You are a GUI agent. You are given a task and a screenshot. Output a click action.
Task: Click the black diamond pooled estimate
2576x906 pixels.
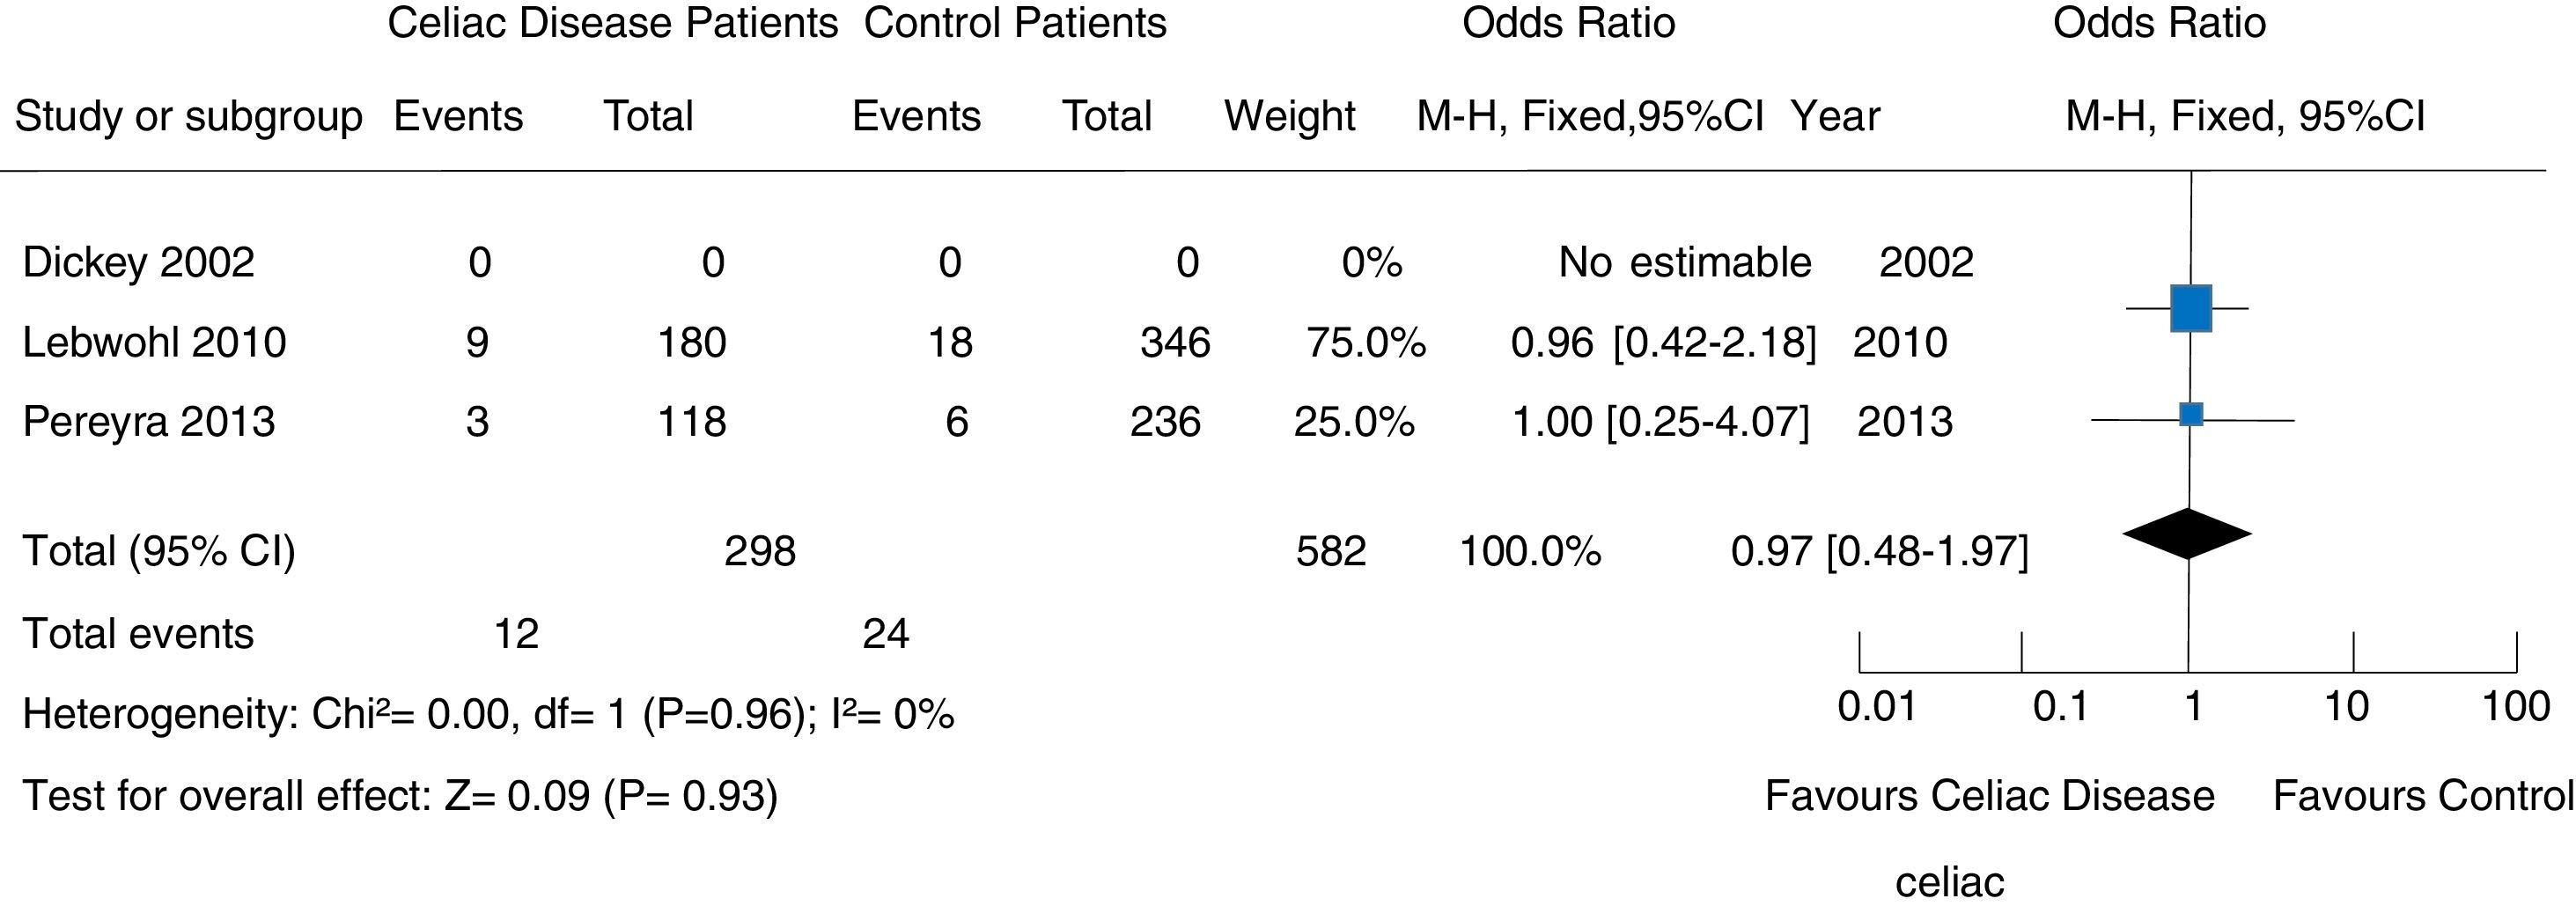tap(2187, 534)
